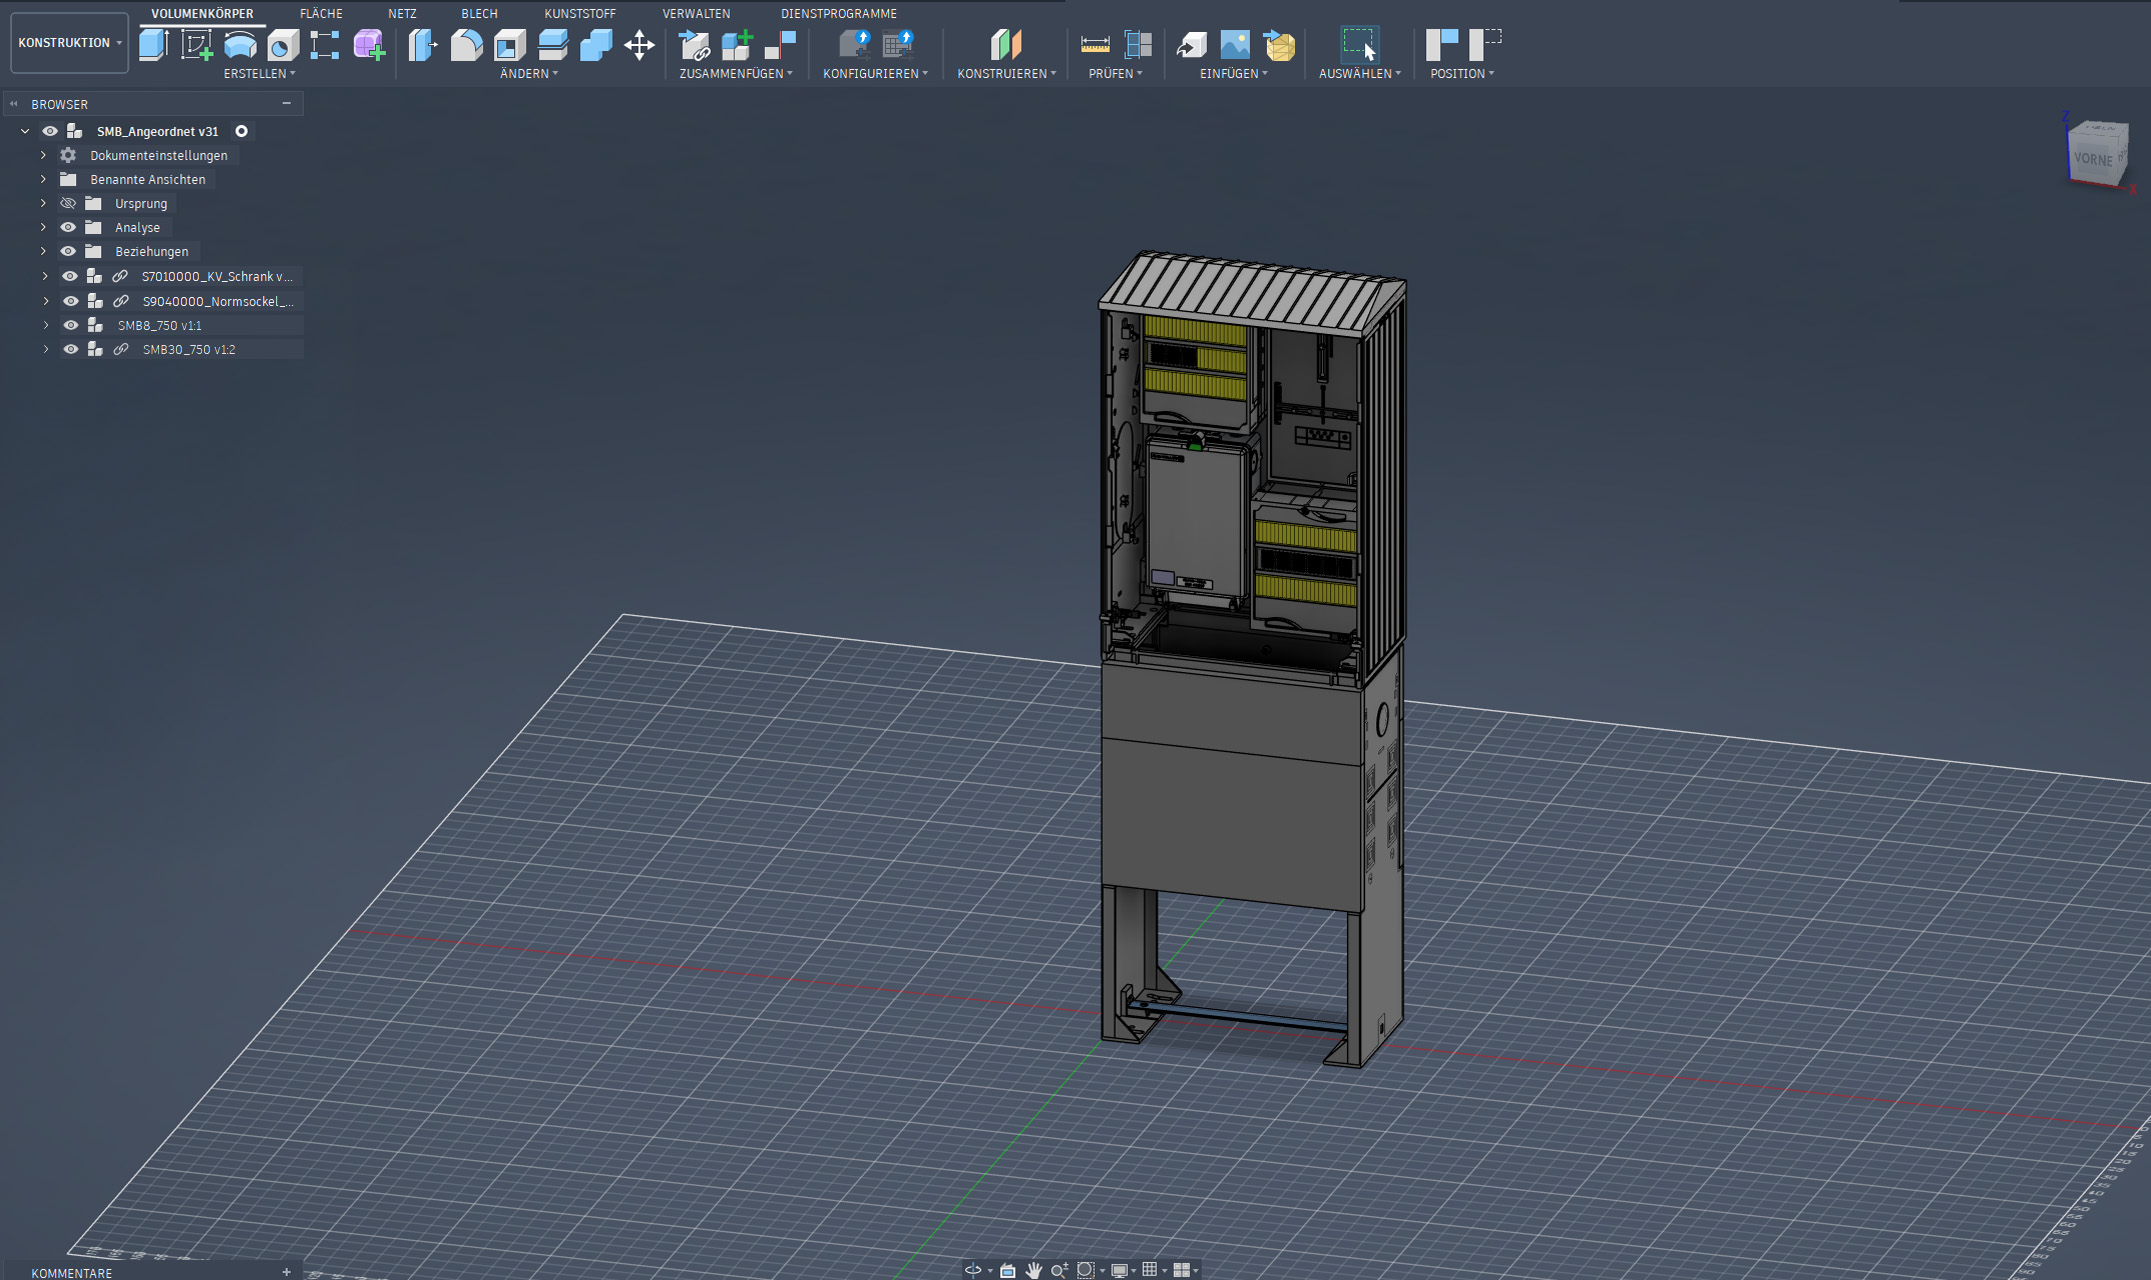Image resolution: width=2151 pixels, height=1280 pixels.
Task: Expand the Dokumenteinstellungen node
Action: point(43,155)
